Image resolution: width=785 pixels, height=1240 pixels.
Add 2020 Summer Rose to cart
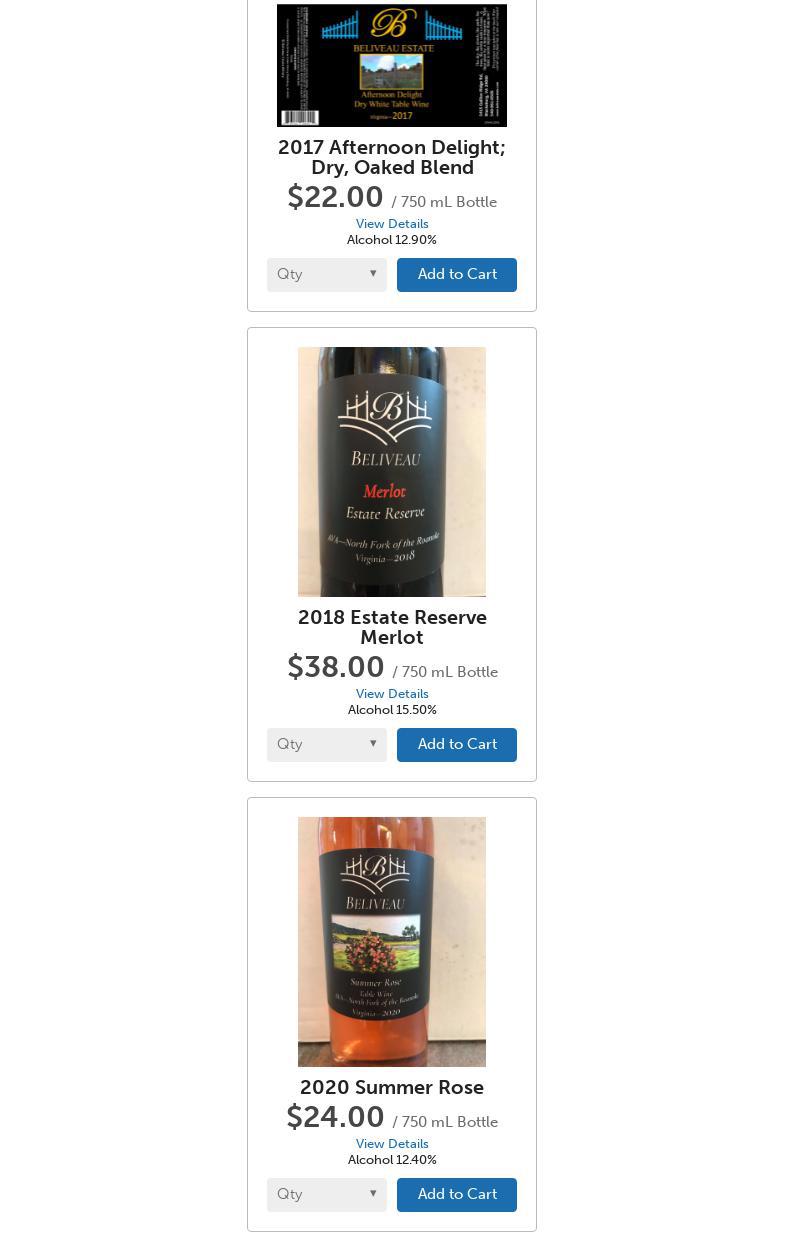coord(457,1195)
